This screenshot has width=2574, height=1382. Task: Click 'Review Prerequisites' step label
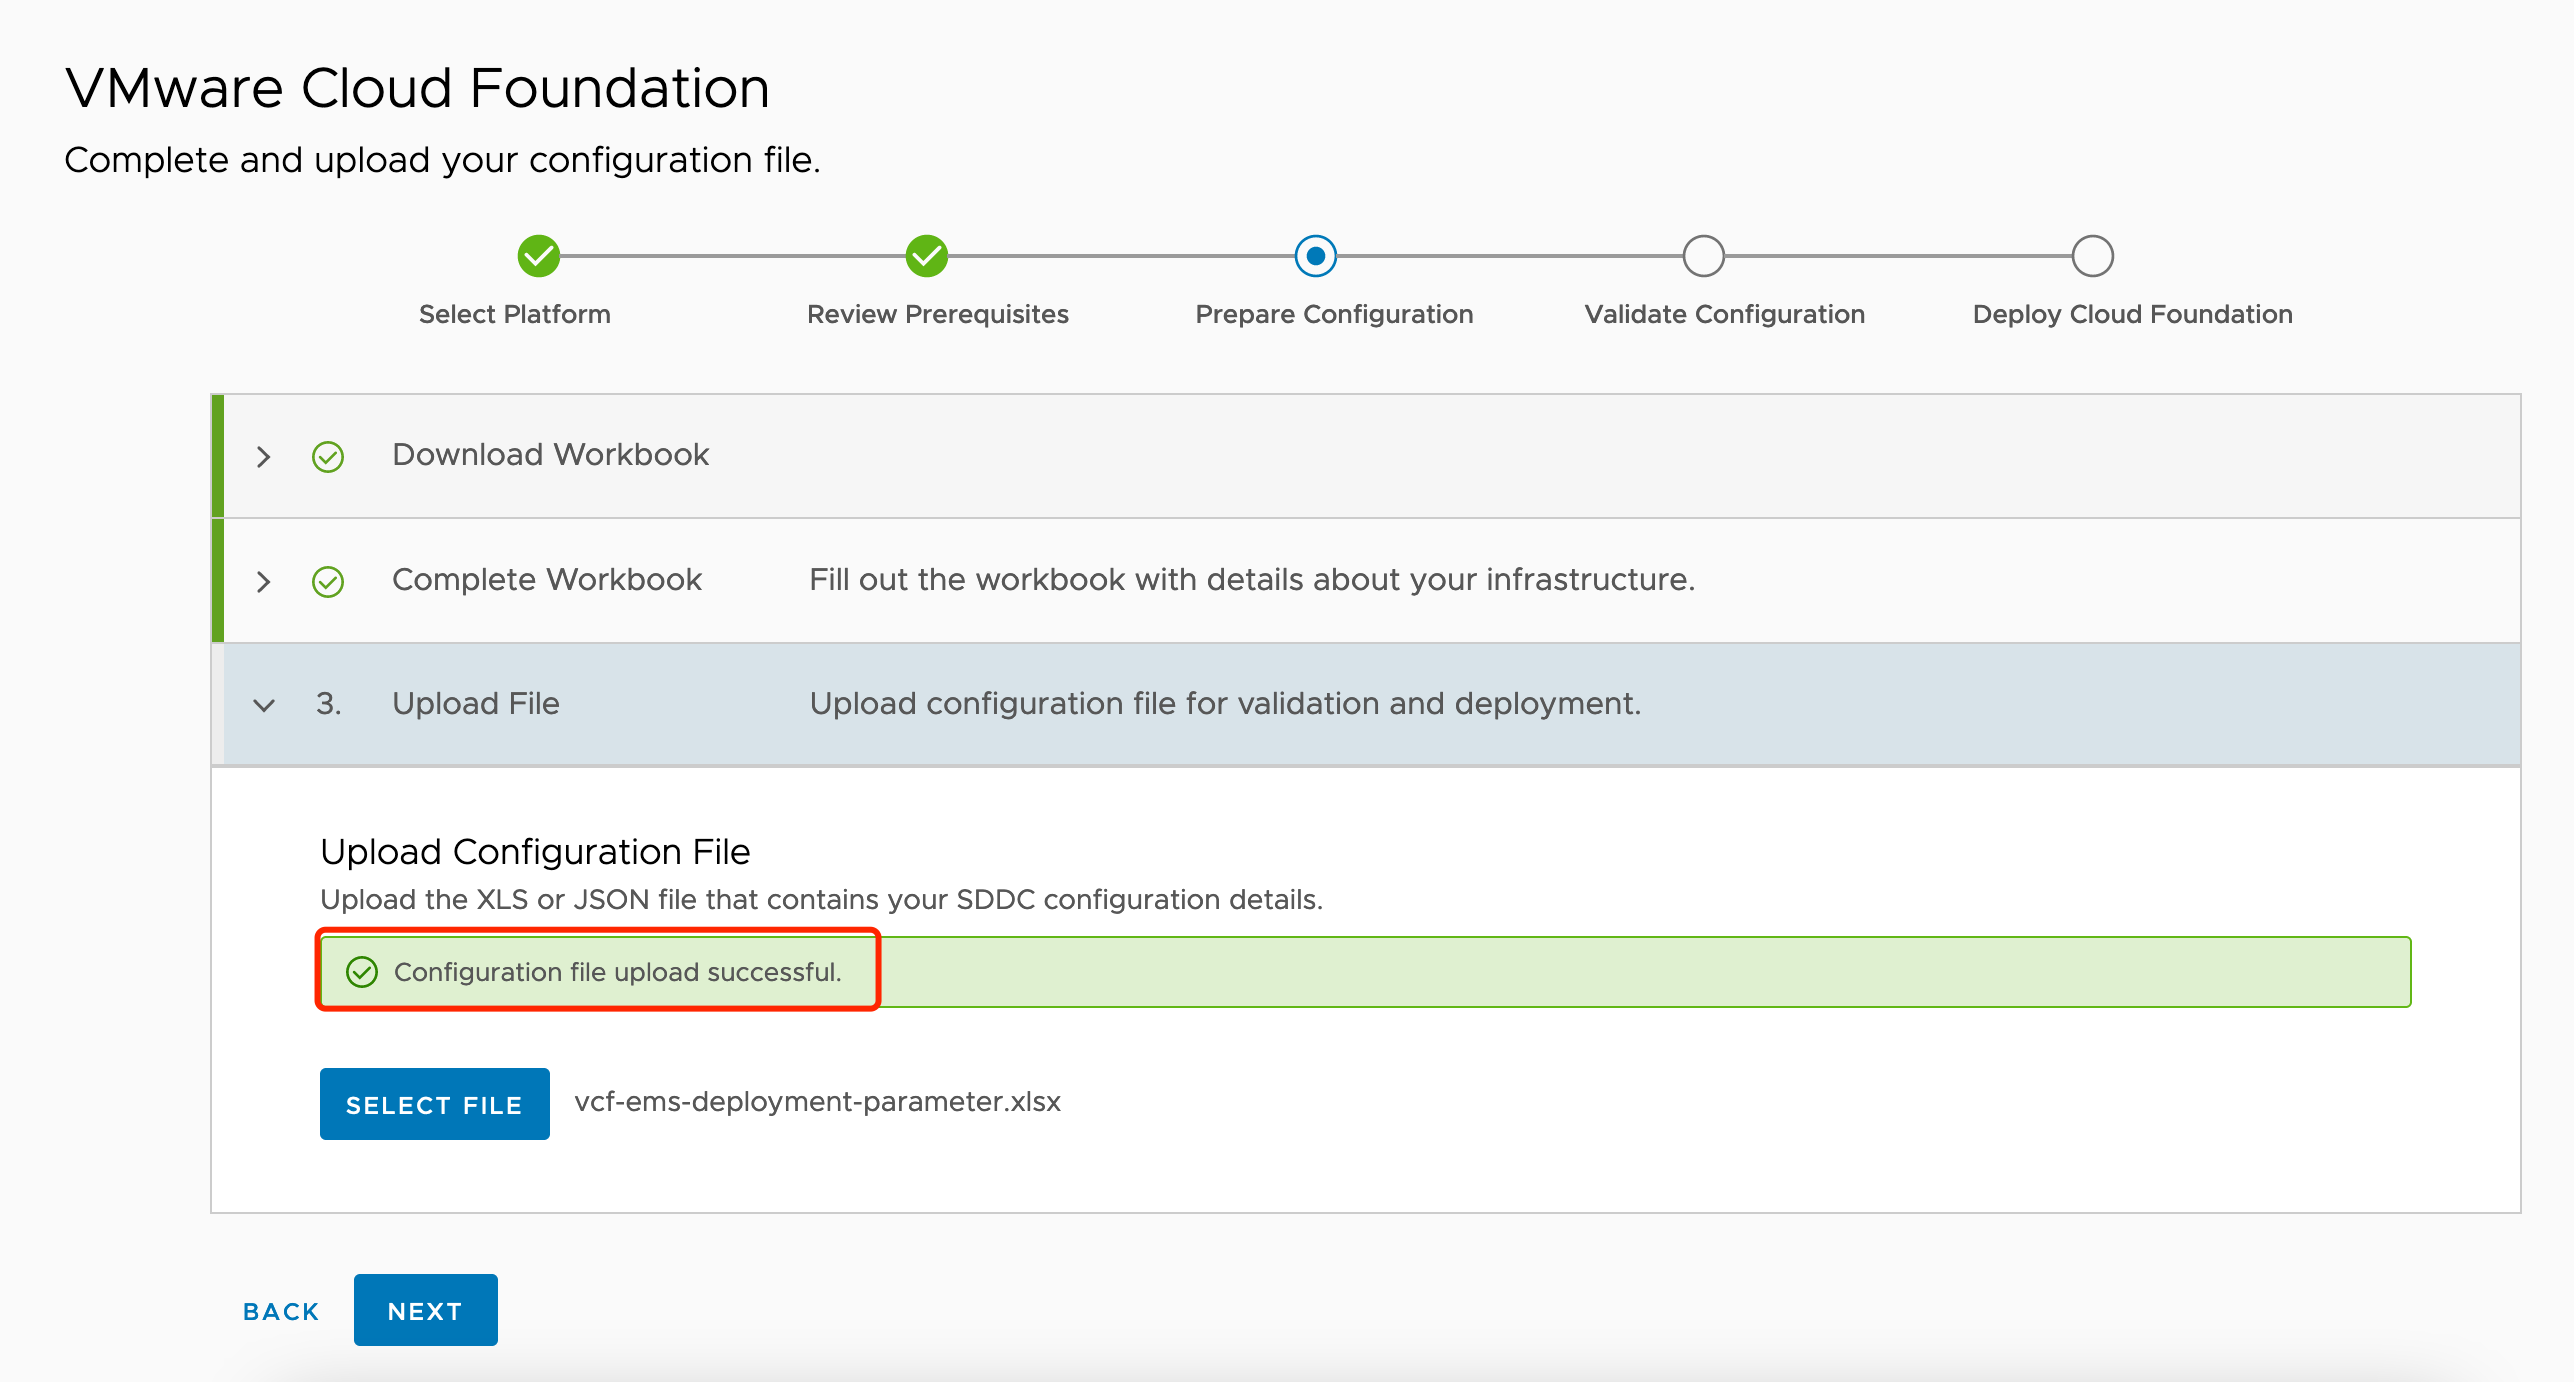click(x=938, y=314)
